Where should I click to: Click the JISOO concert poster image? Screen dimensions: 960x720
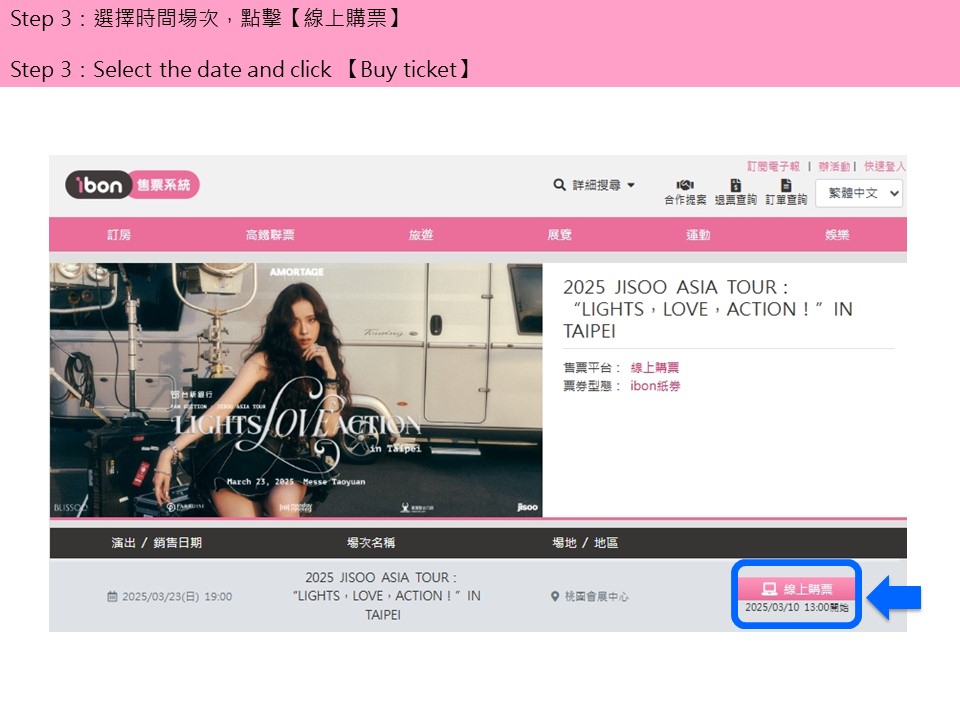(296, 390)
